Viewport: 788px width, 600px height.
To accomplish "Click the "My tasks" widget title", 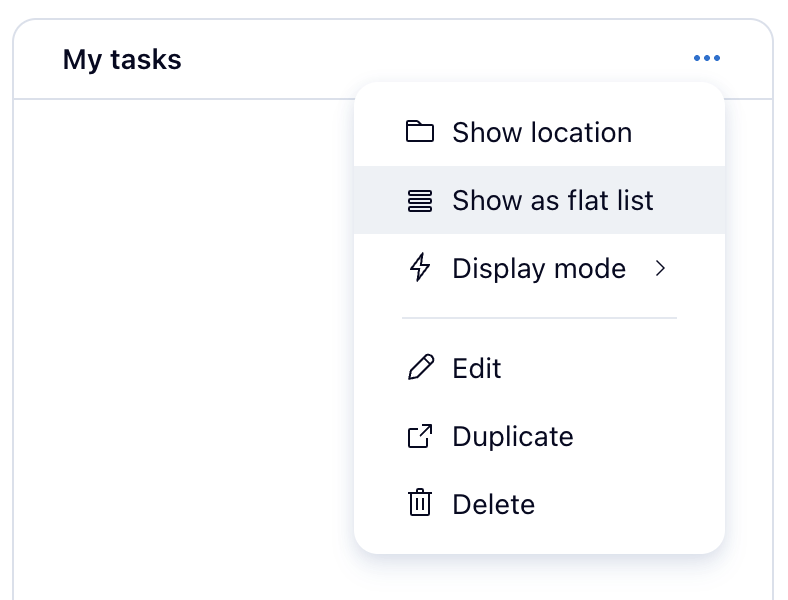I will [x=122, y=60].
